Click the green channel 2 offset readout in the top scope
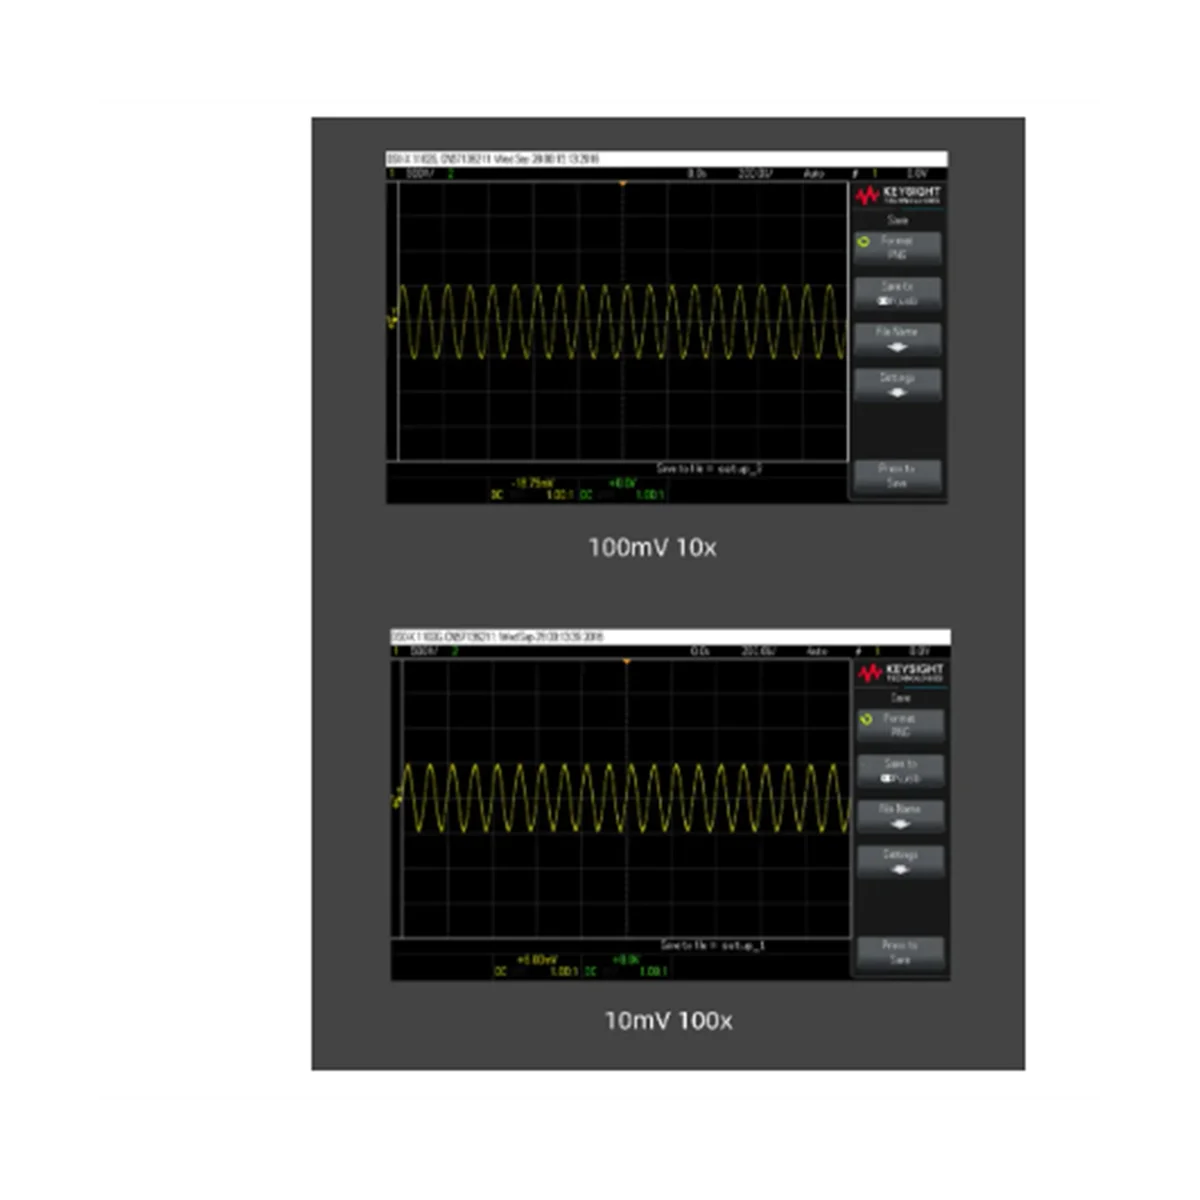Viewport: 1200px width, 1200px height. click(x=622, y=483)
